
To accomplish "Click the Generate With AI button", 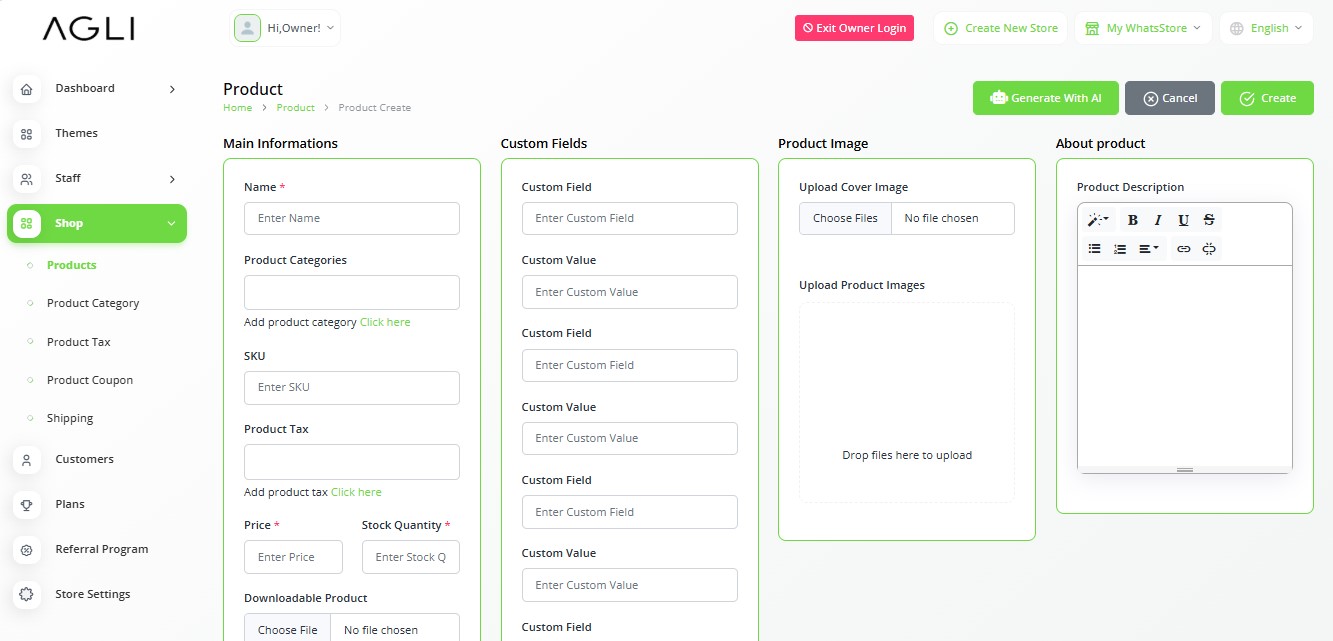I will click(1045, 98).
